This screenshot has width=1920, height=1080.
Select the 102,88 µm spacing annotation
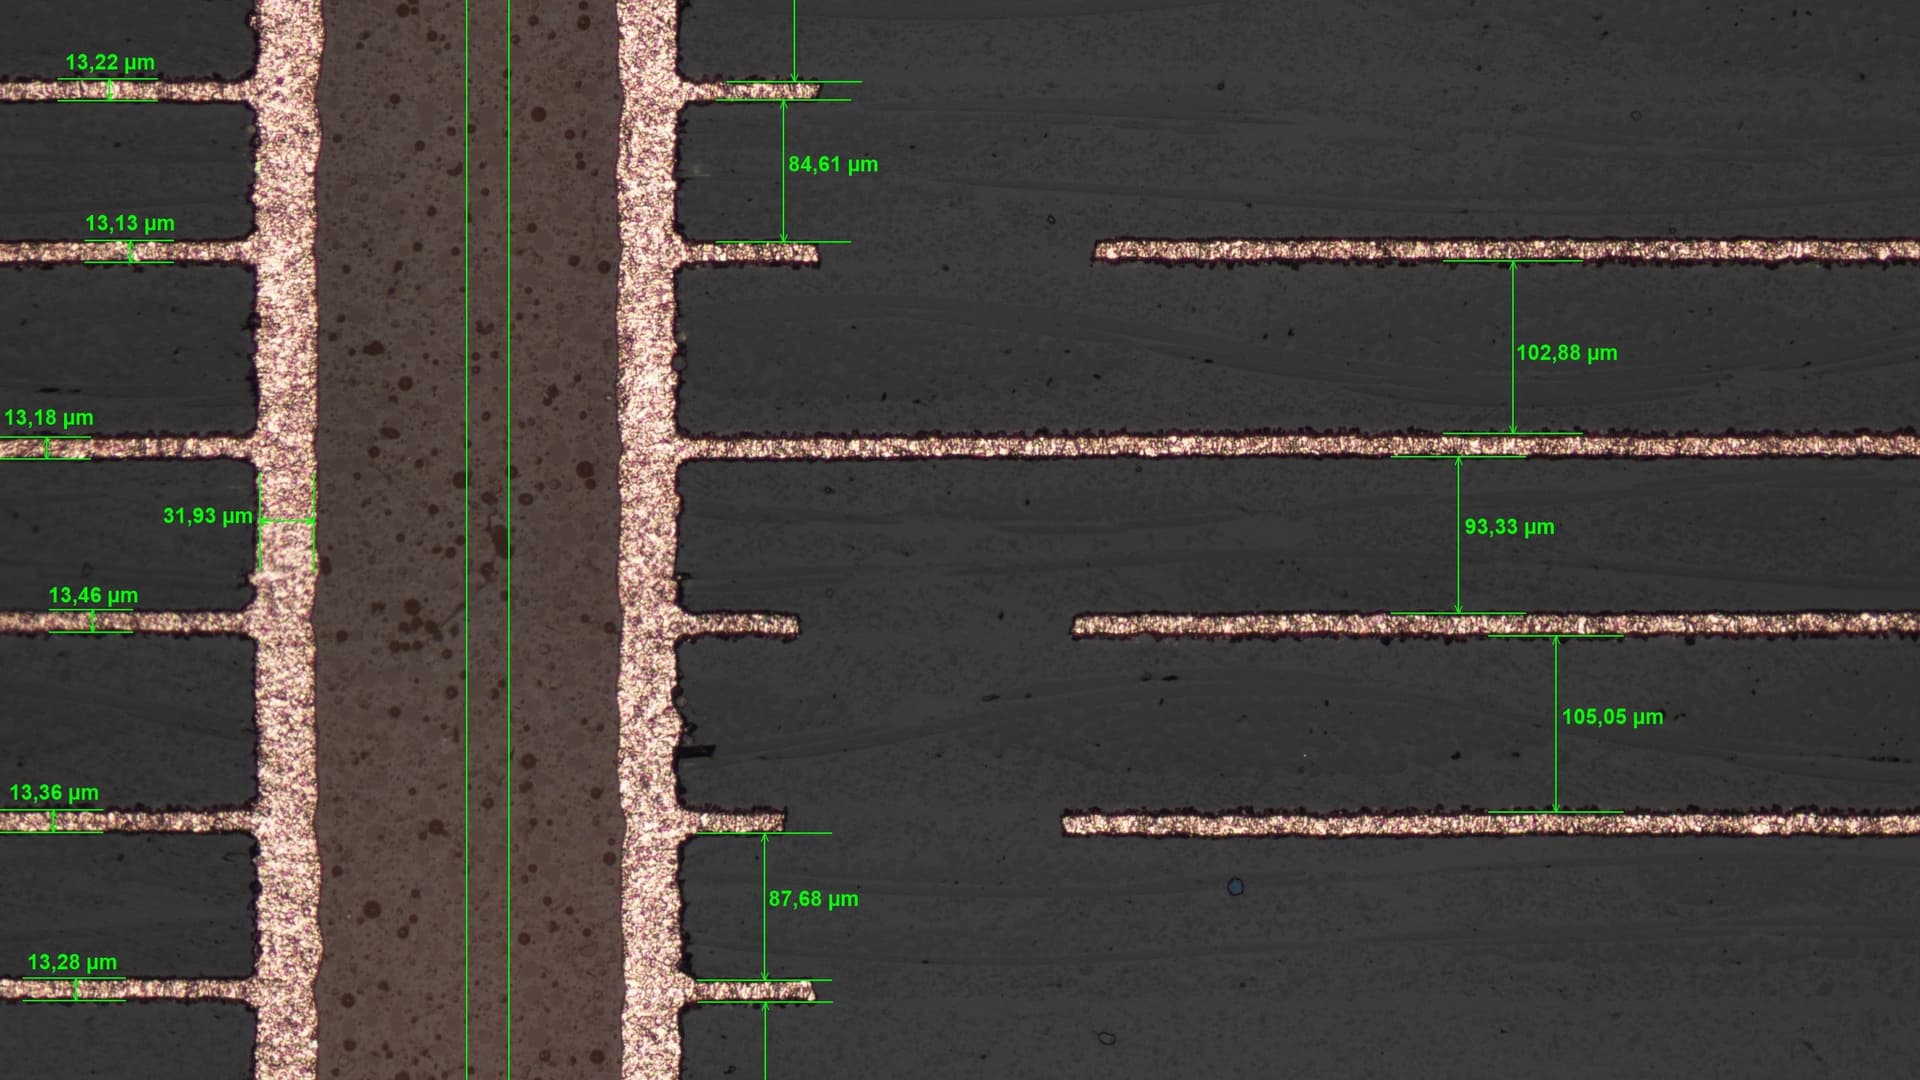click(1566, 353)
